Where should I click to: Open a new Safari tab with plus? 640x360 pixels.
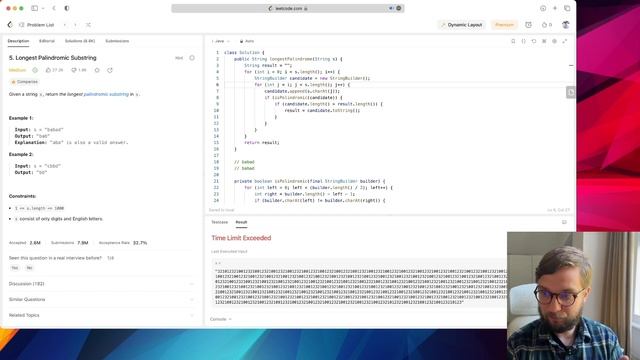coord(555,8)
